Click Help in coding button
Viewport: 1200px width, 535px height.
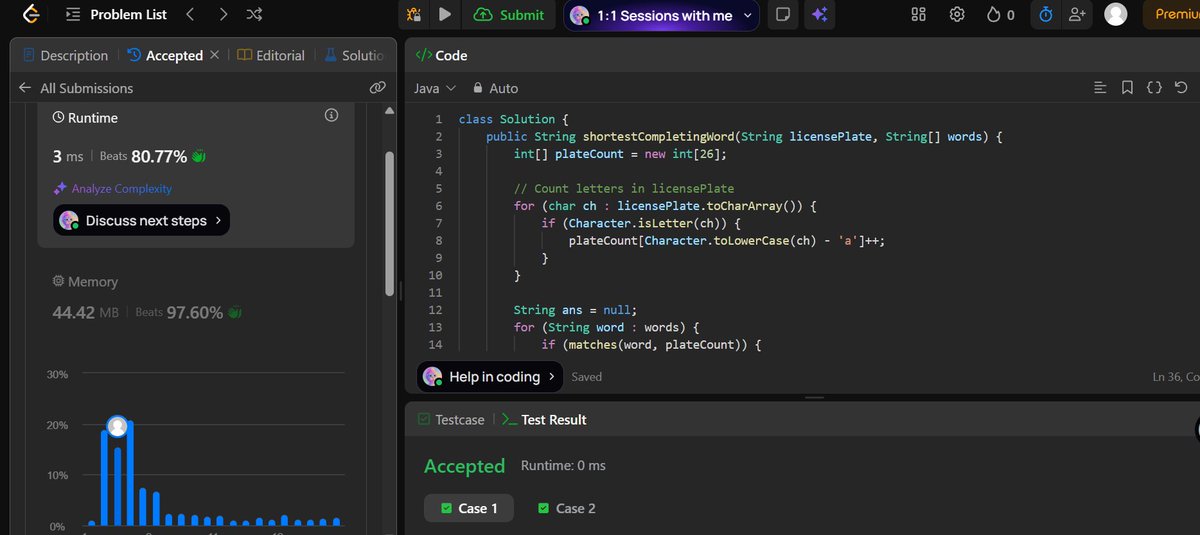[490, 376]
